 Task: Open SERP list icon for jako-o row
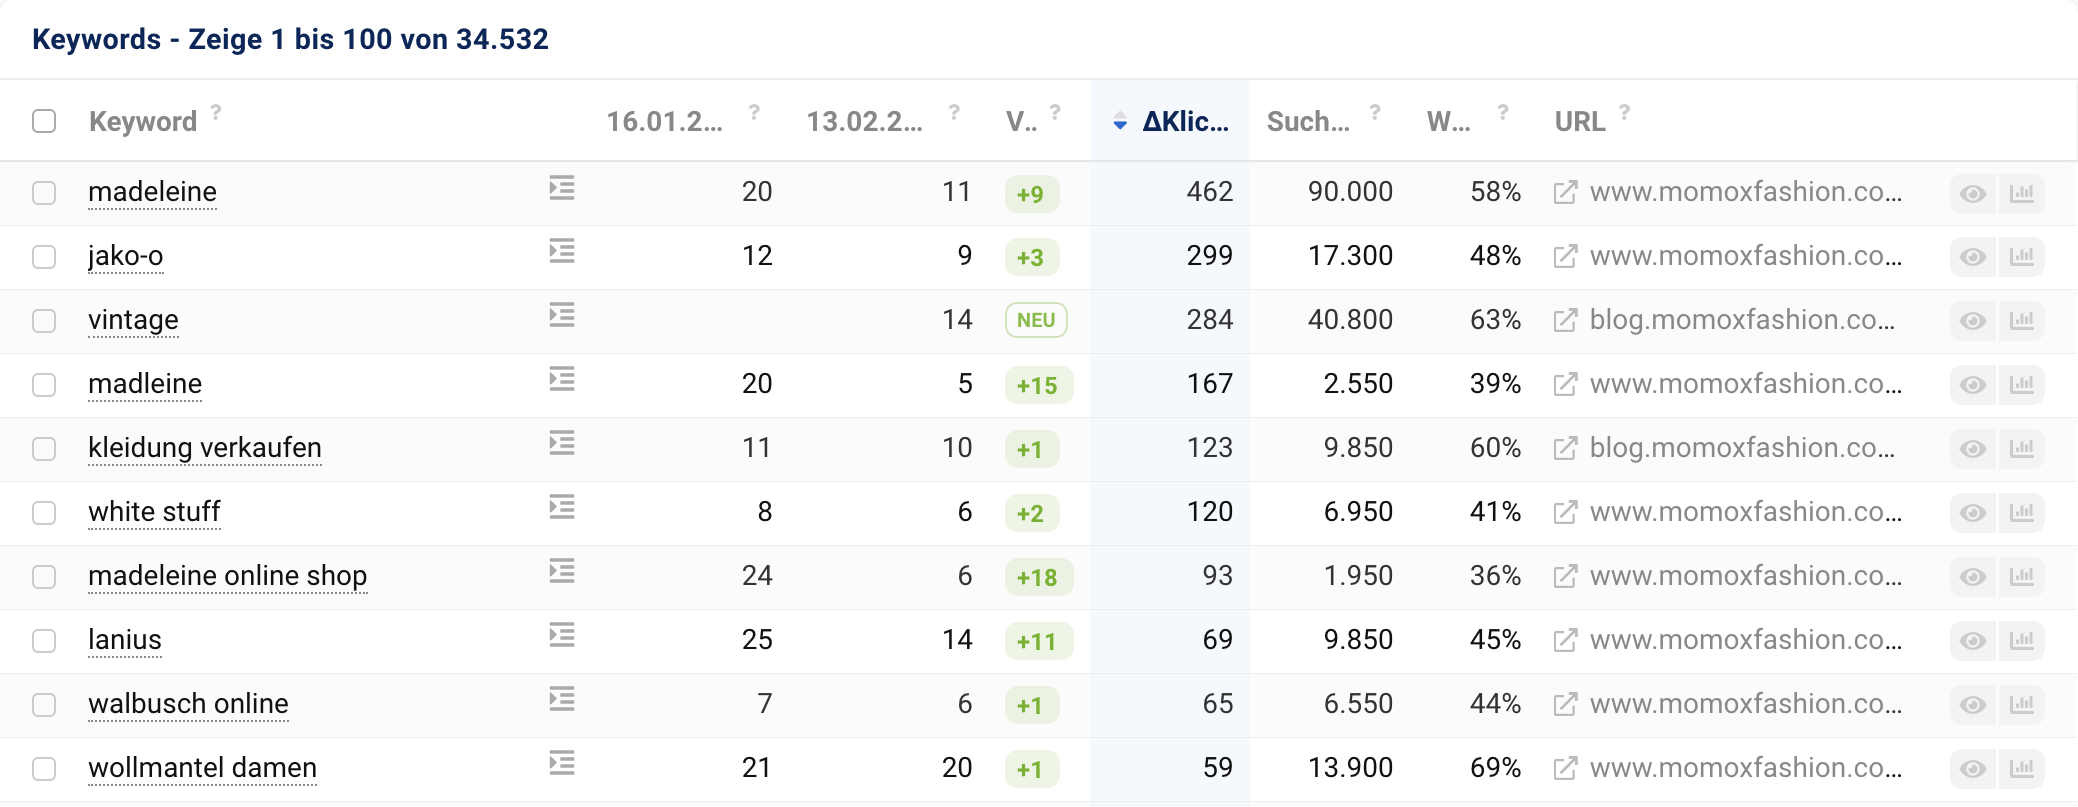click(562, 251)
